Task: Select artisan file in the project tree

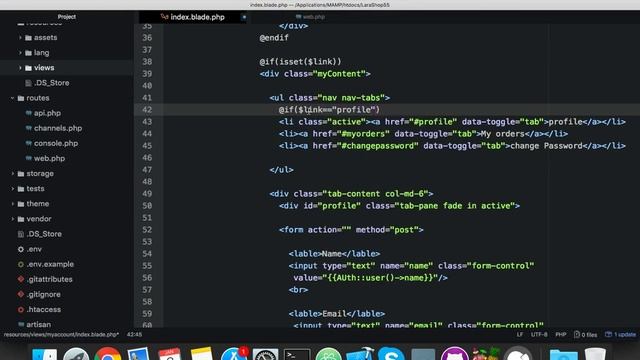Action: pyautogui.click(x=39, y=324)
